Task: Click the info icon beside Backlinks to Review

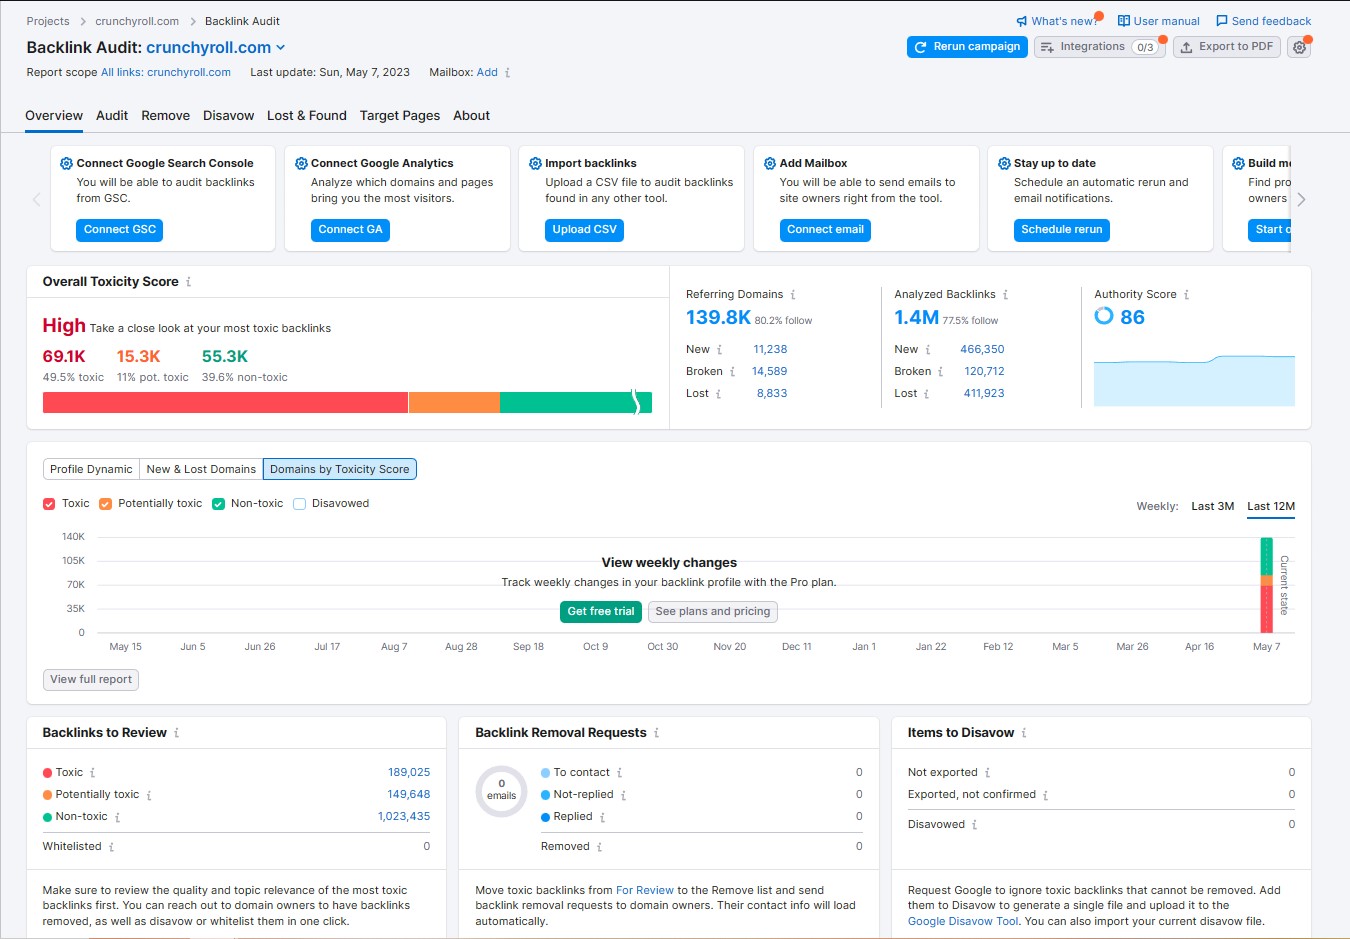Action: tap(177, 733)
